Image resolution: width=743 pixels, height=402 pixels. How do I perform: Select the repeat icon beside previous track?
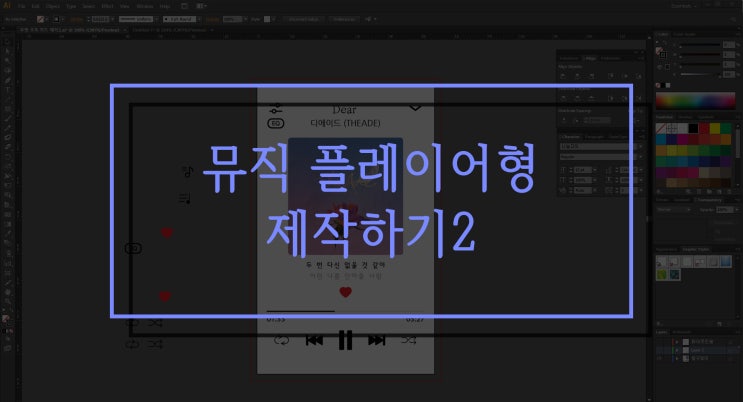[281, 340]
